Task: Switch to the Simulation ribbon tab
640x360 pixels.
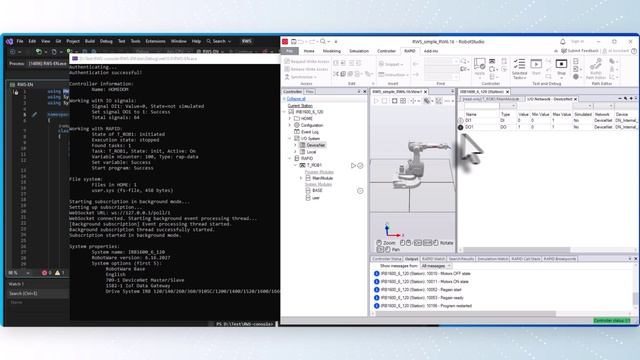Action: point(359,51)
